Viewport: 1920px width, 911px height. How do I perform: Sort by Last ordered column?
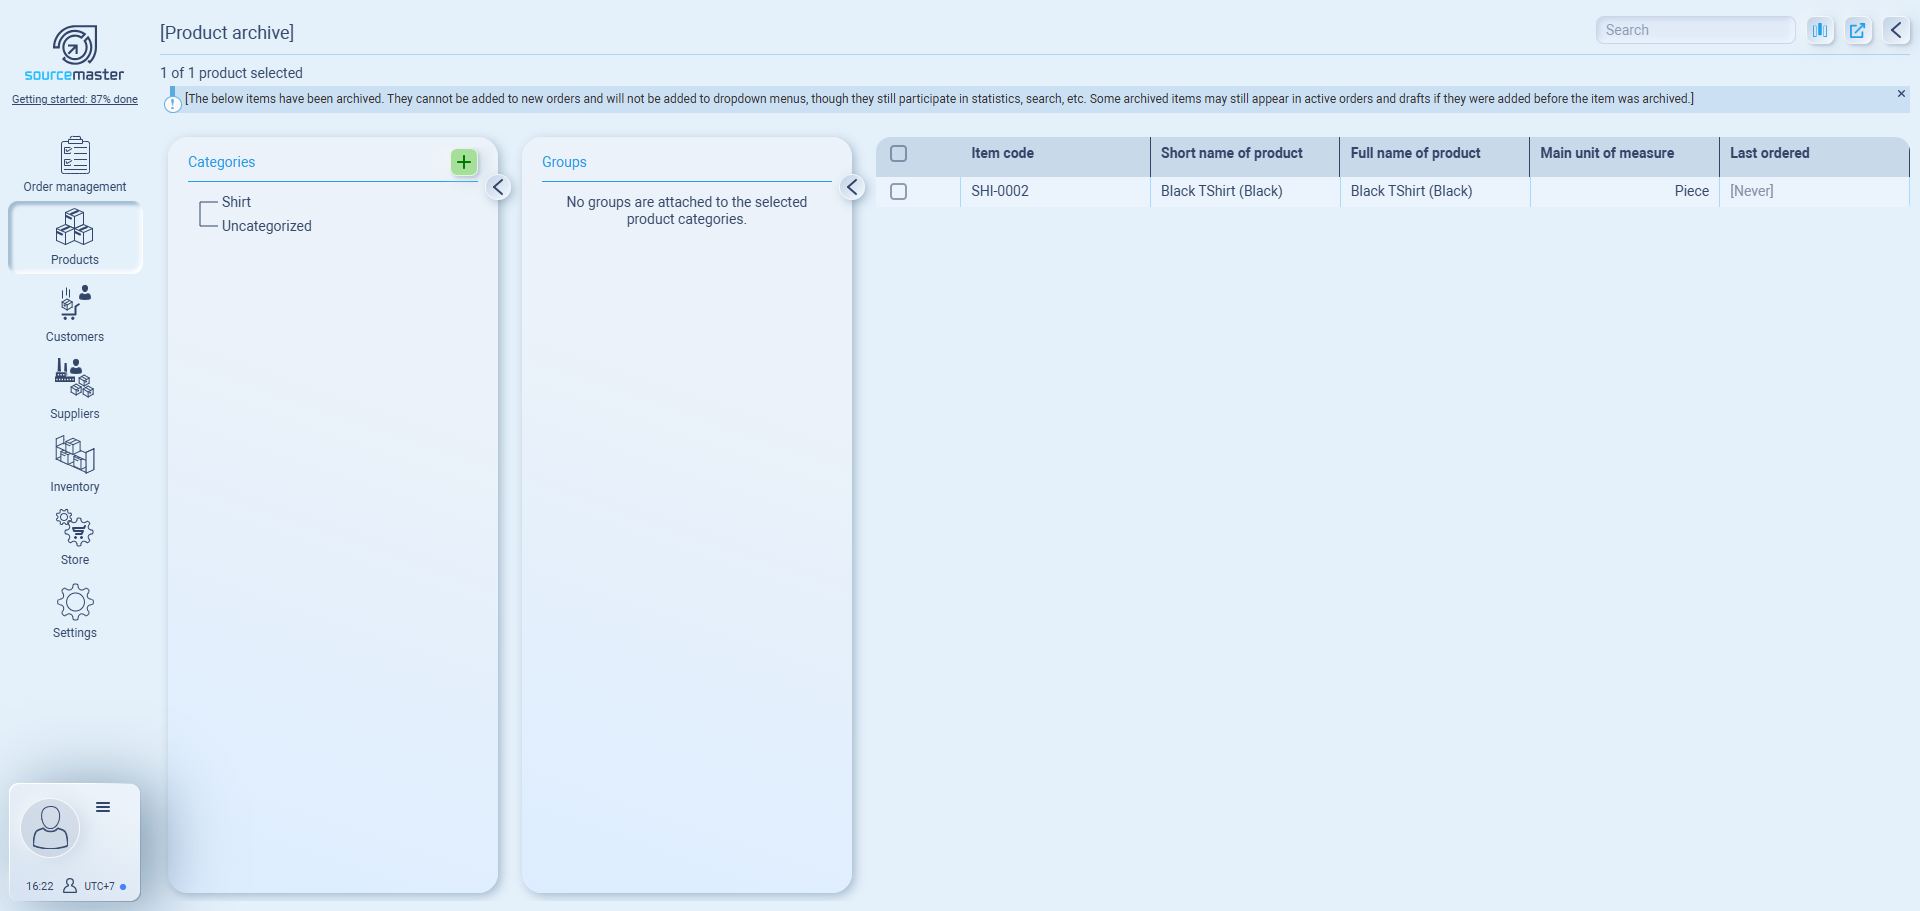pos(1769,153)
